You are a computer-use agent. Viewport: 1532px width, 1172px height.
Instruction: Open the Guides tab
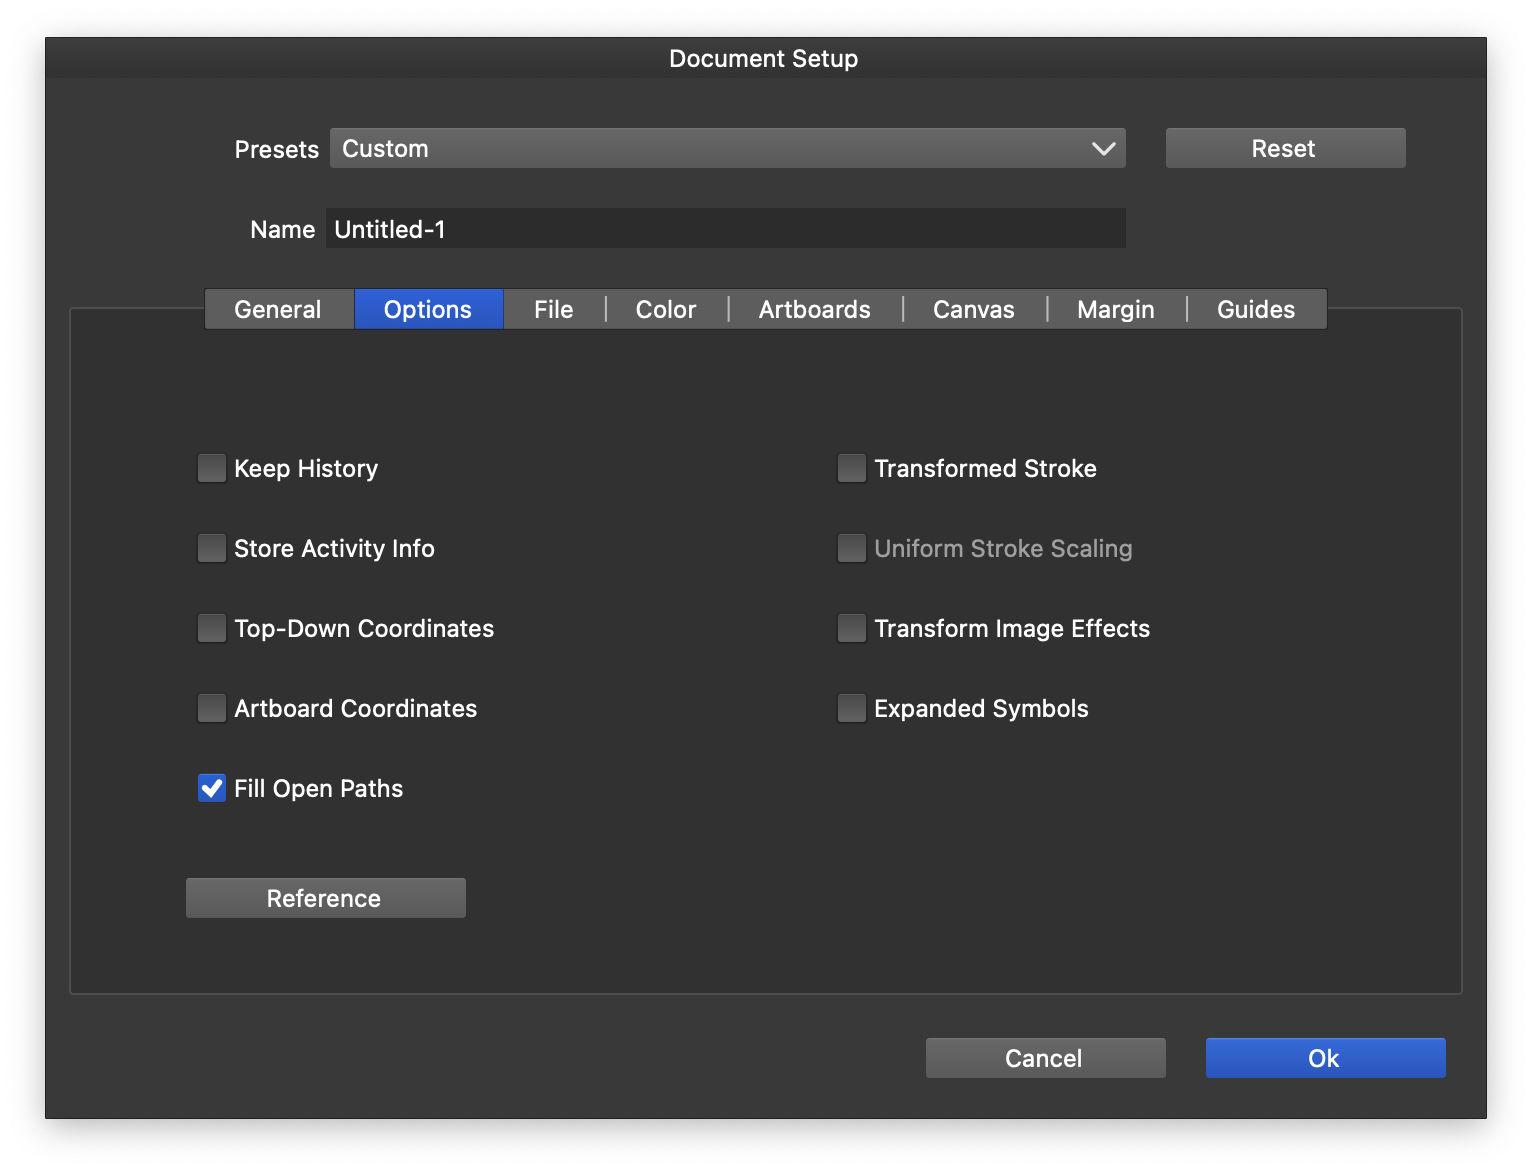[1255, 310]
